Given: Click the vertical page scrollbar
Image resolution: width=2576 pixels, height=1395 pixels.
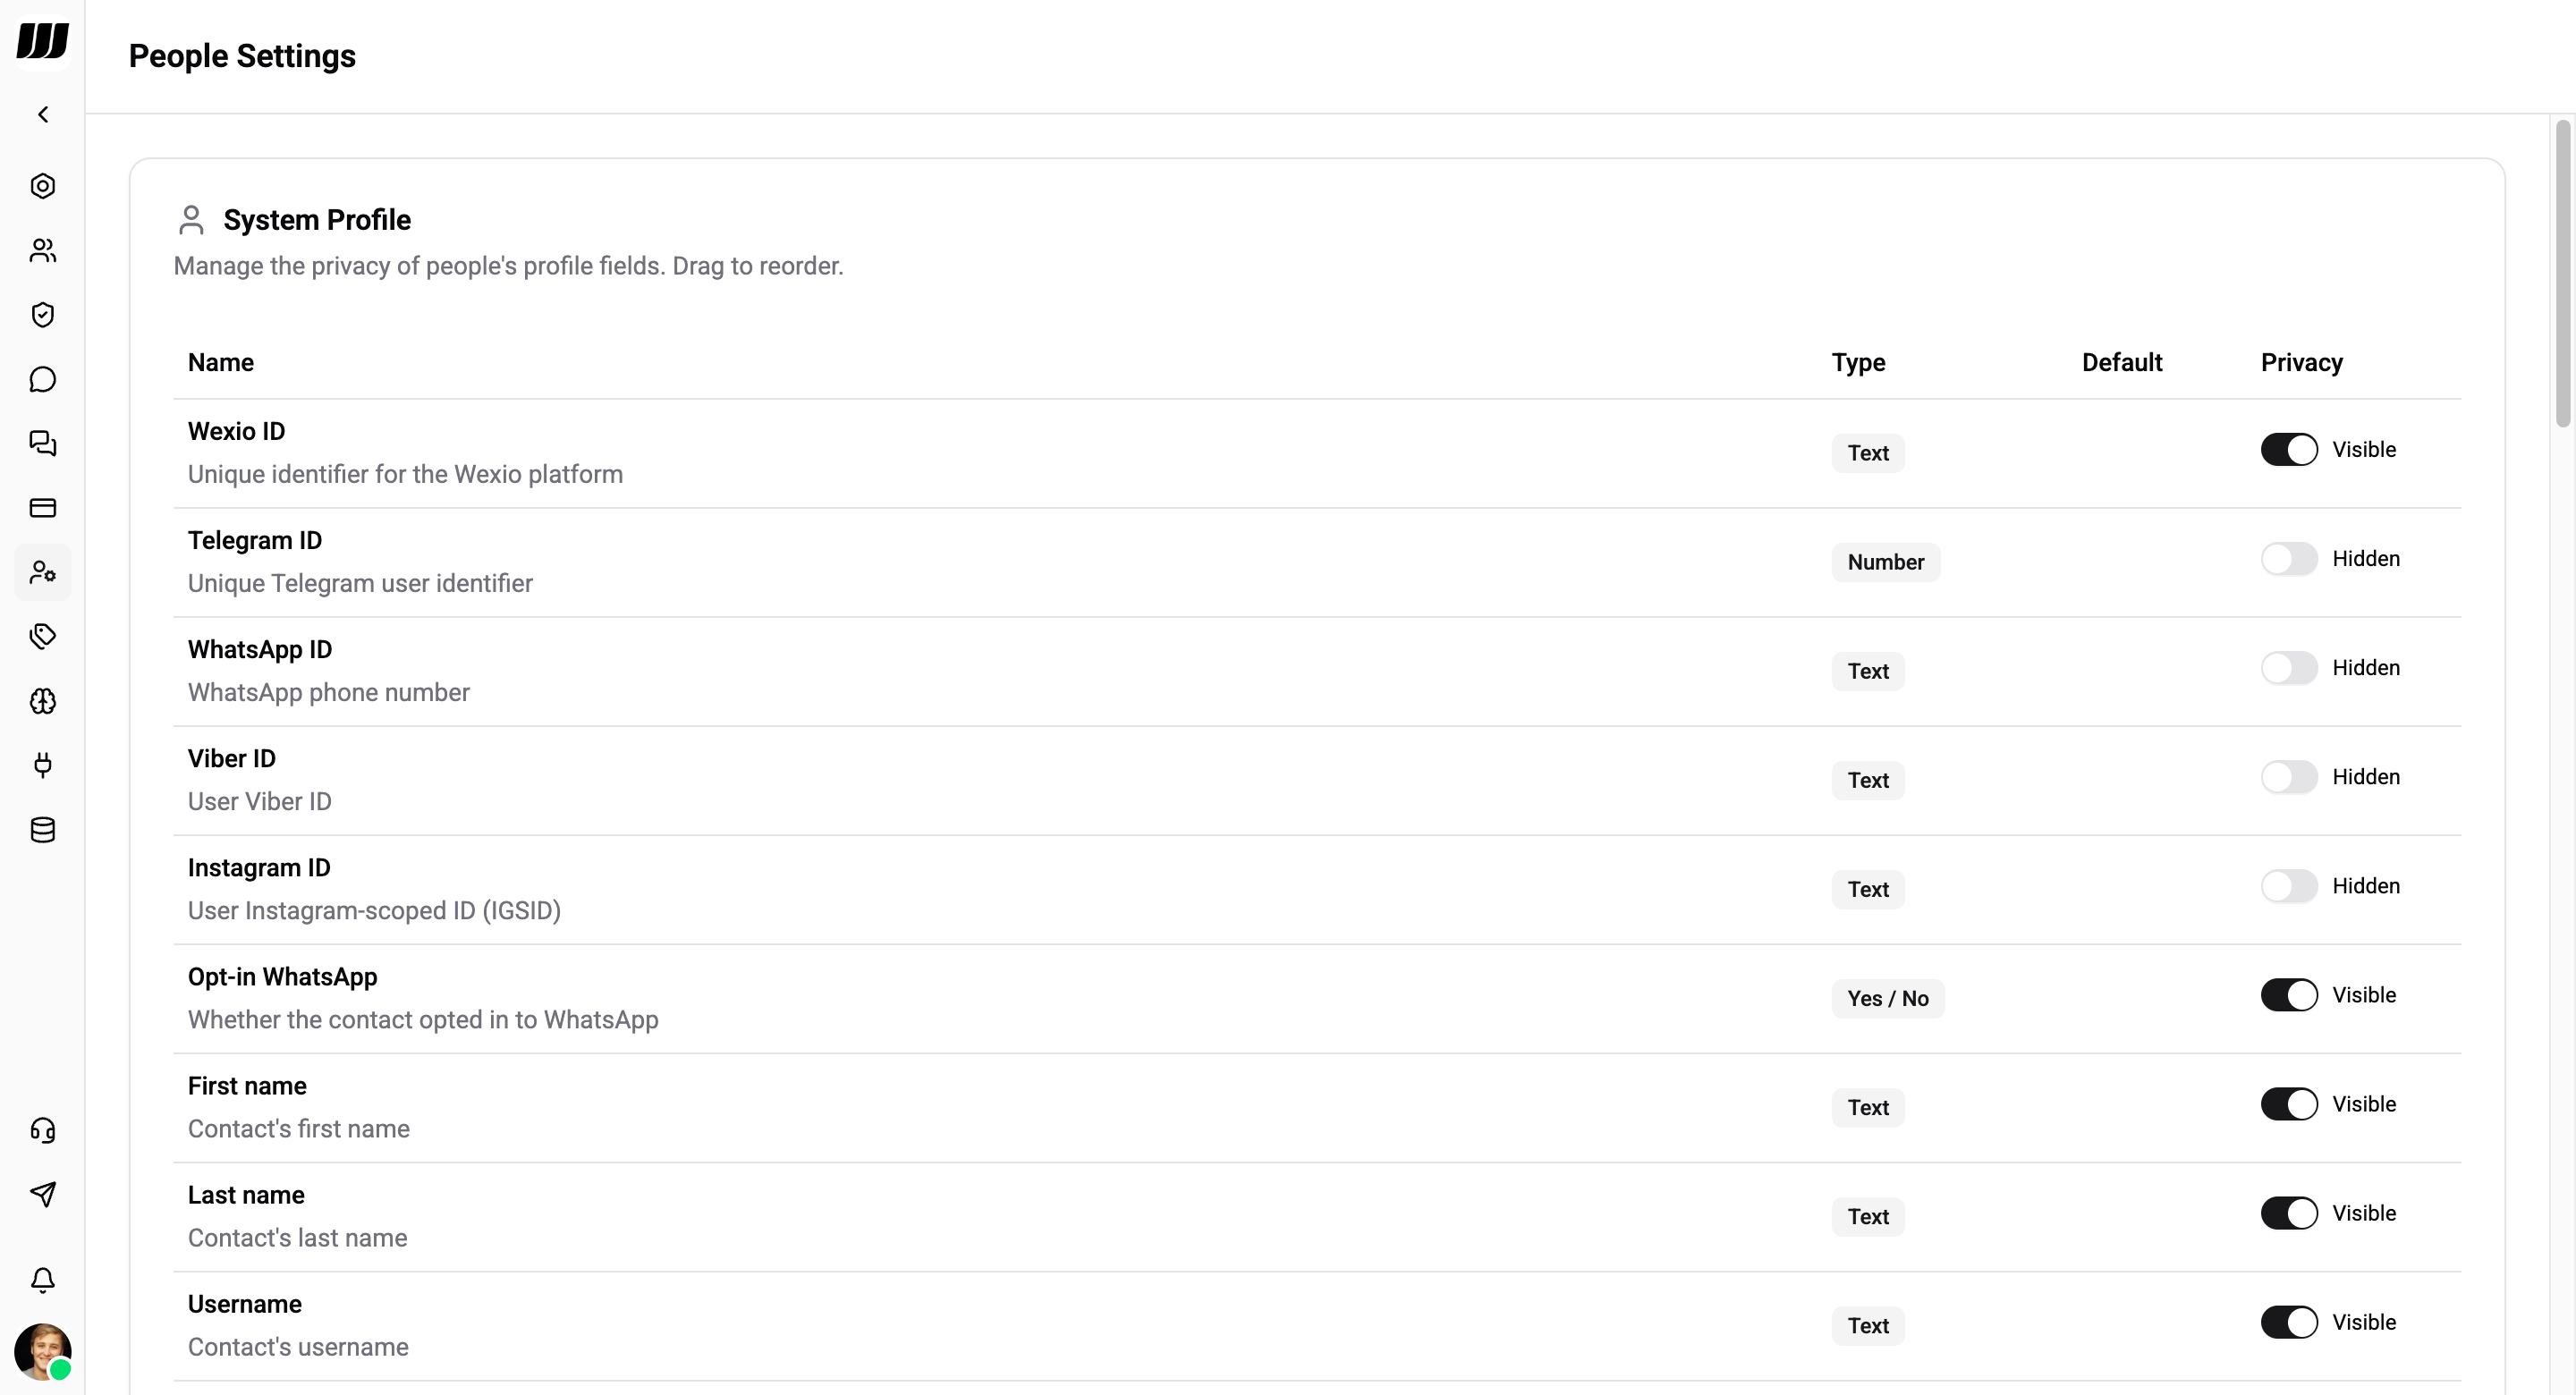Looking at the screenshot, I should coord(2562,274).
